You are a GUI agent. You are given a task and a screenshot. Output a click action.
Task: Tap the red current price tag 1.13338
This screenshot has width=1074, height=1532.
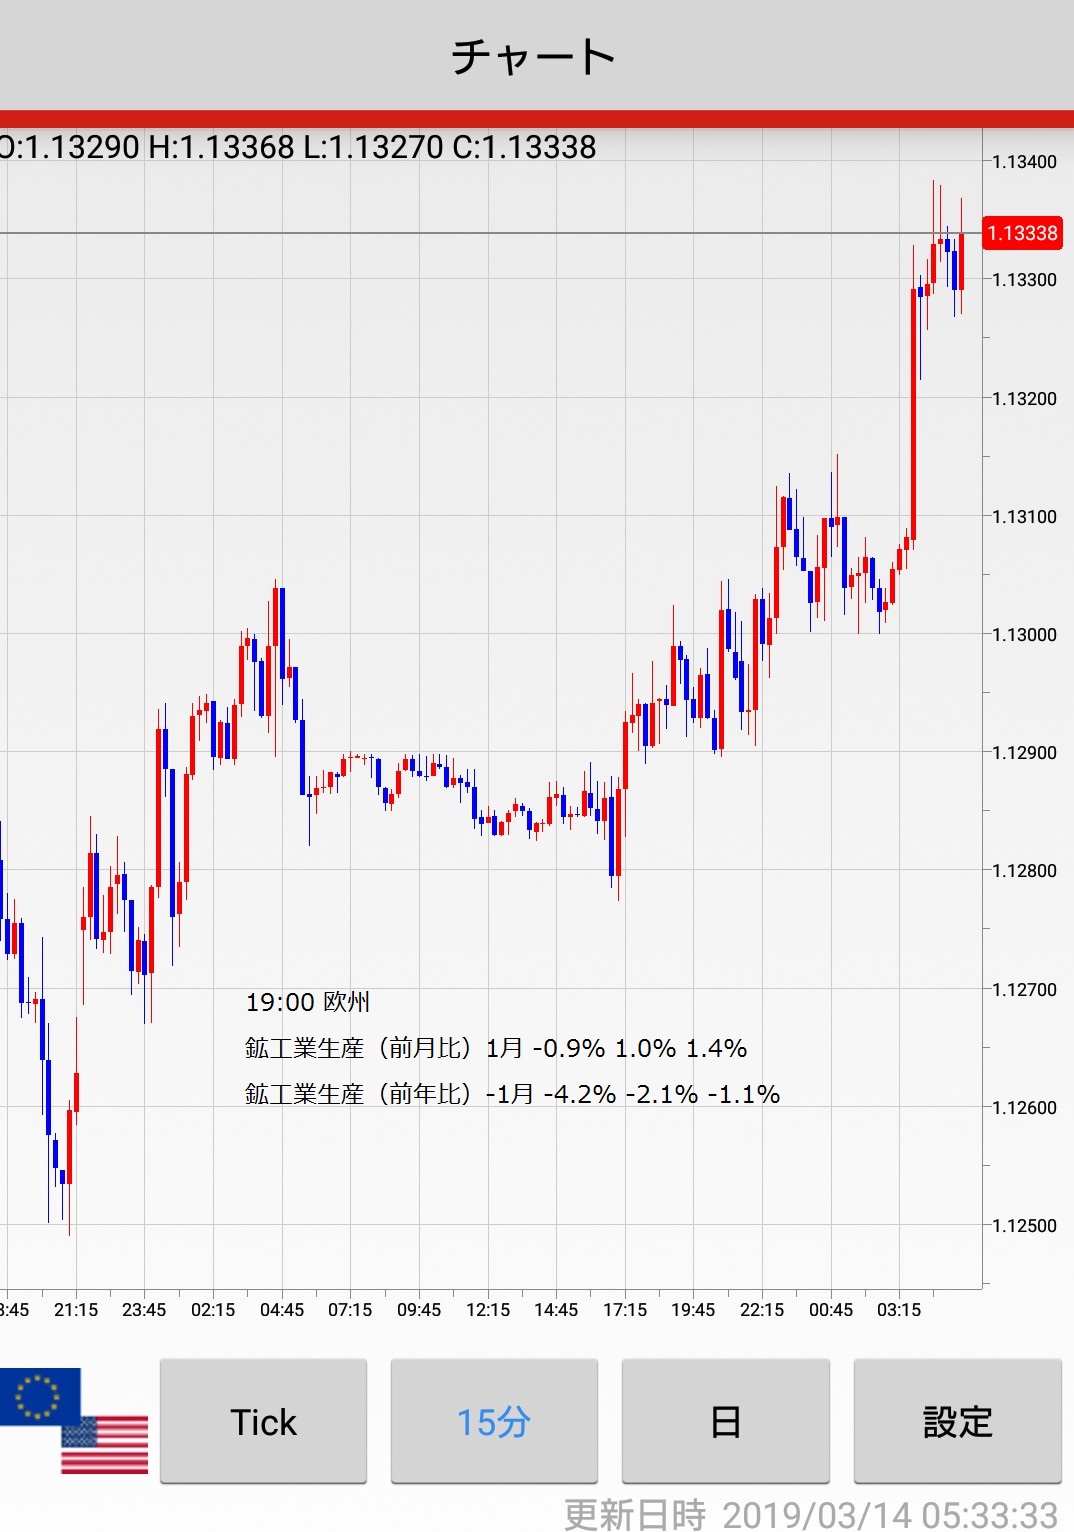[x=1022, y=233]
